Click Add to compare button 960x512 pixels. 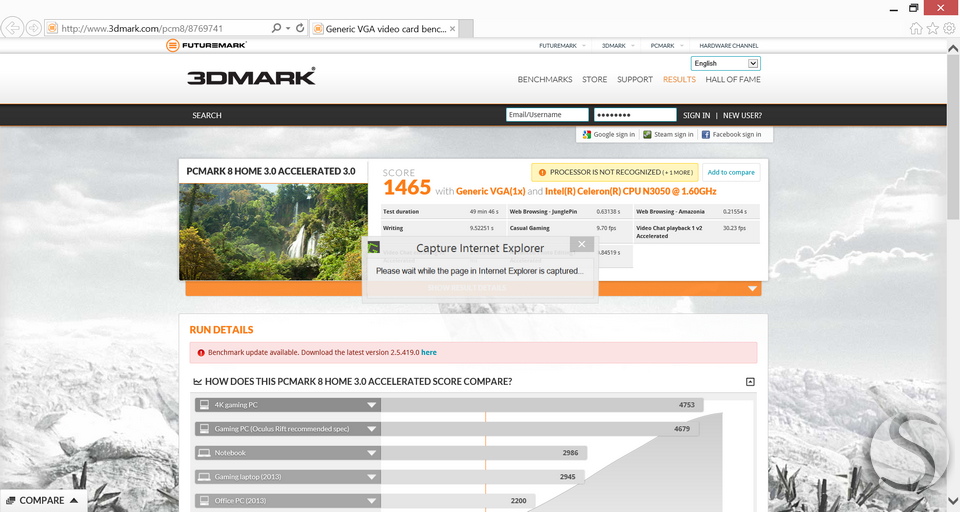731,173
